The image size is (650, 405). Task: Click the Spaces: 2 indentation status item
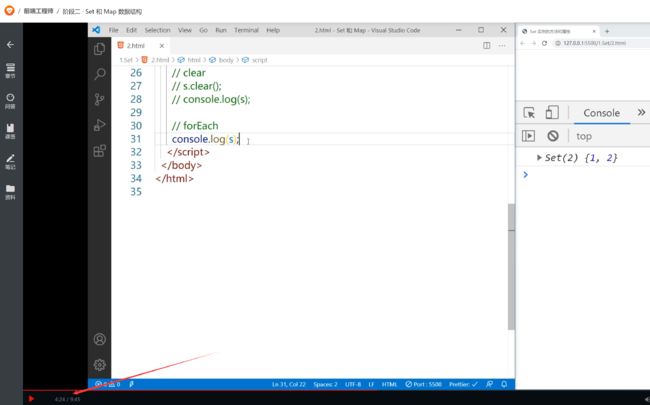[x=325, y=384]
